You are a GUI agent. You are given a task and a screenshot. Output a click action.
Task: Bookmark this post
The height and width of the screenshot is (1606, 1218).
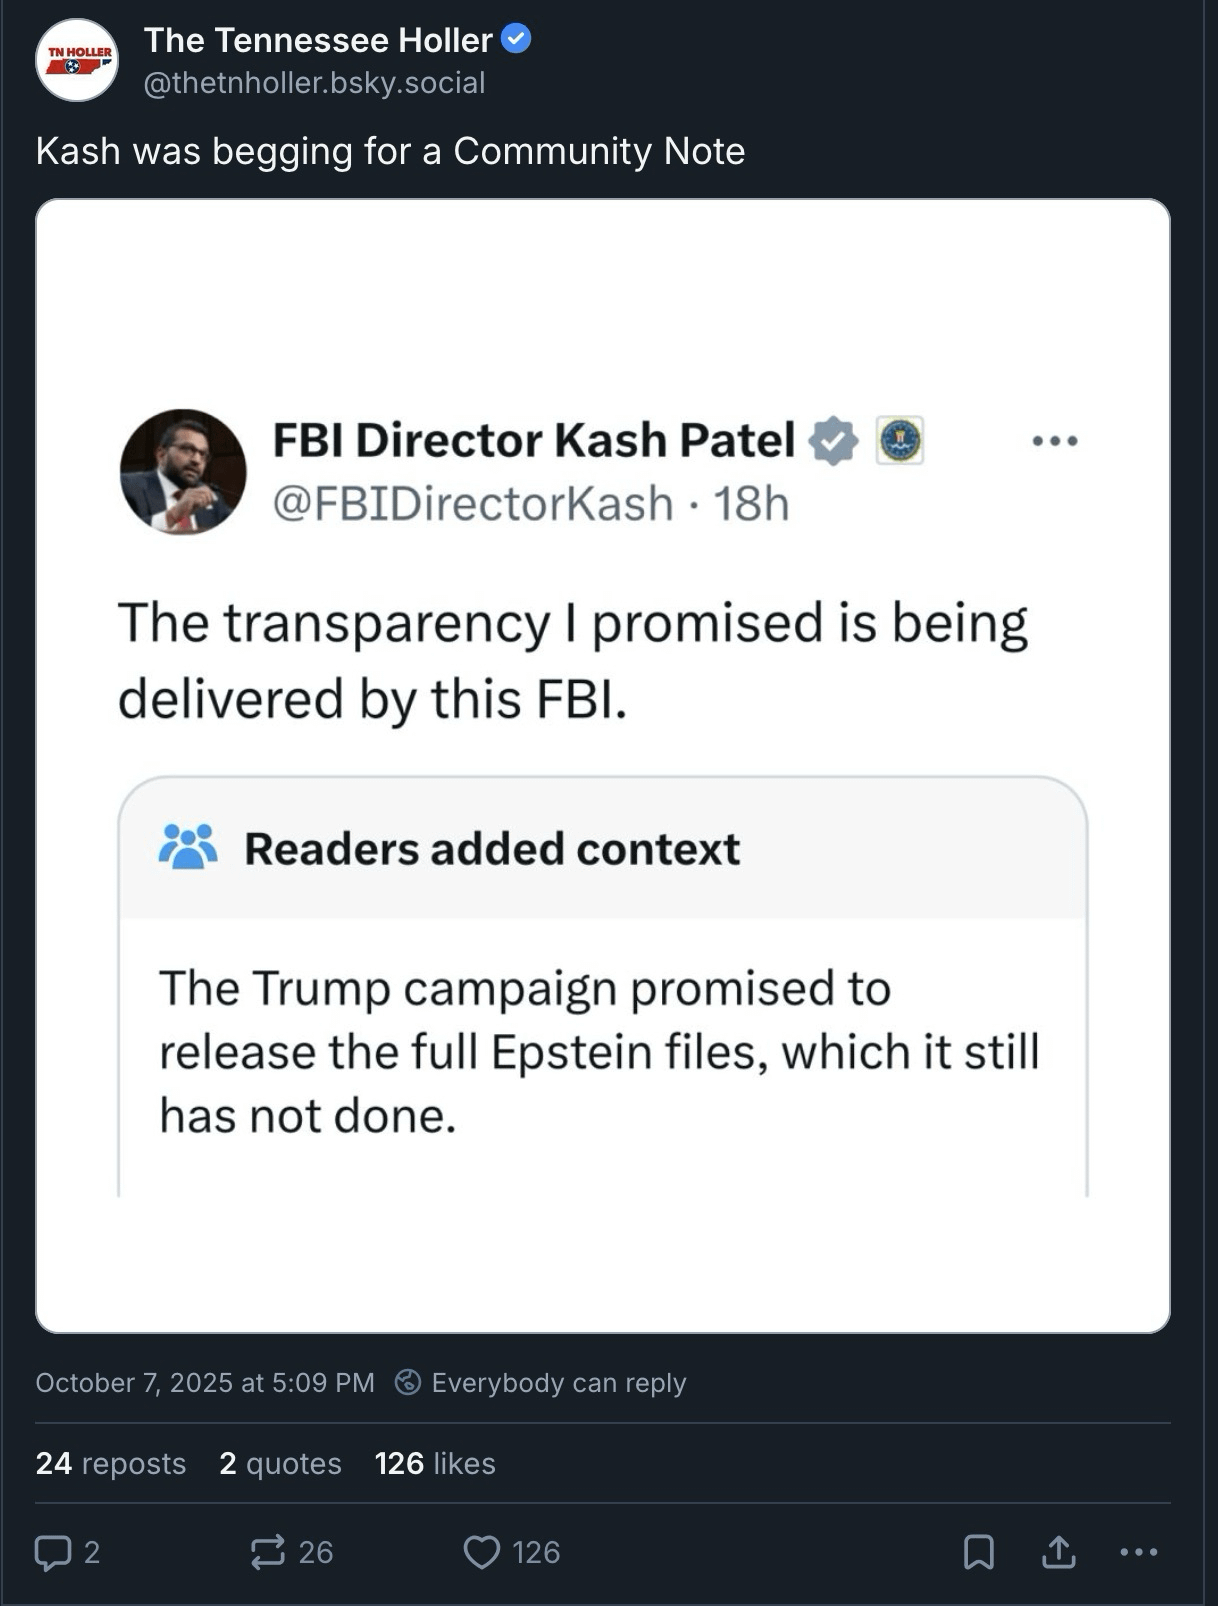click(x=978, y=1552)
